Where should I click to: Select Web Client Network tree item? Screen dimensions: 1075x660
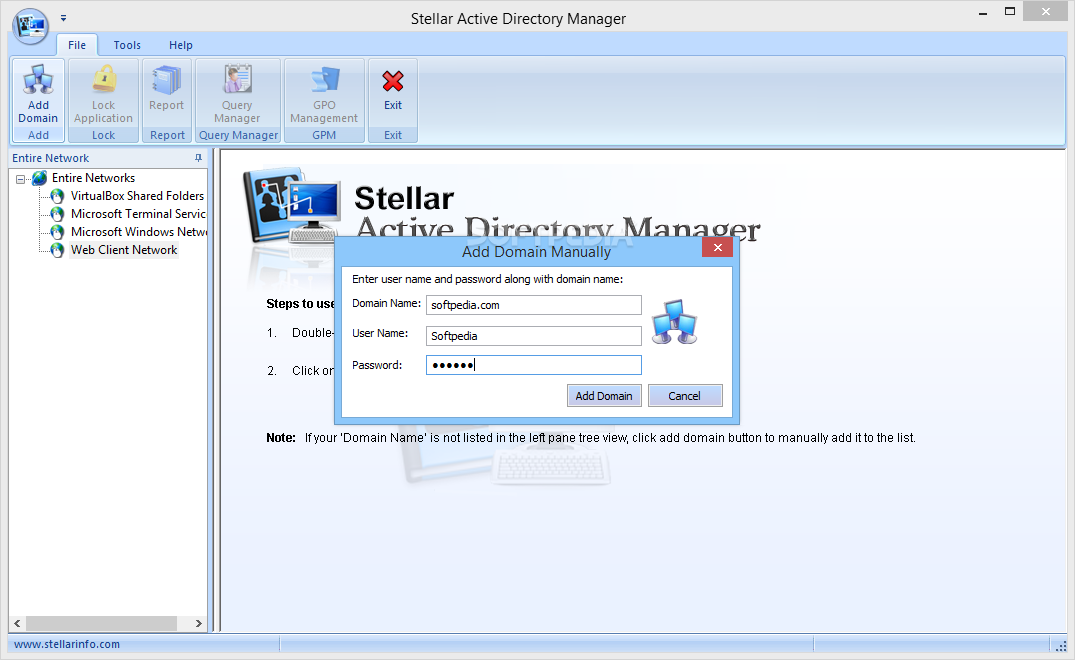[124, 250]
